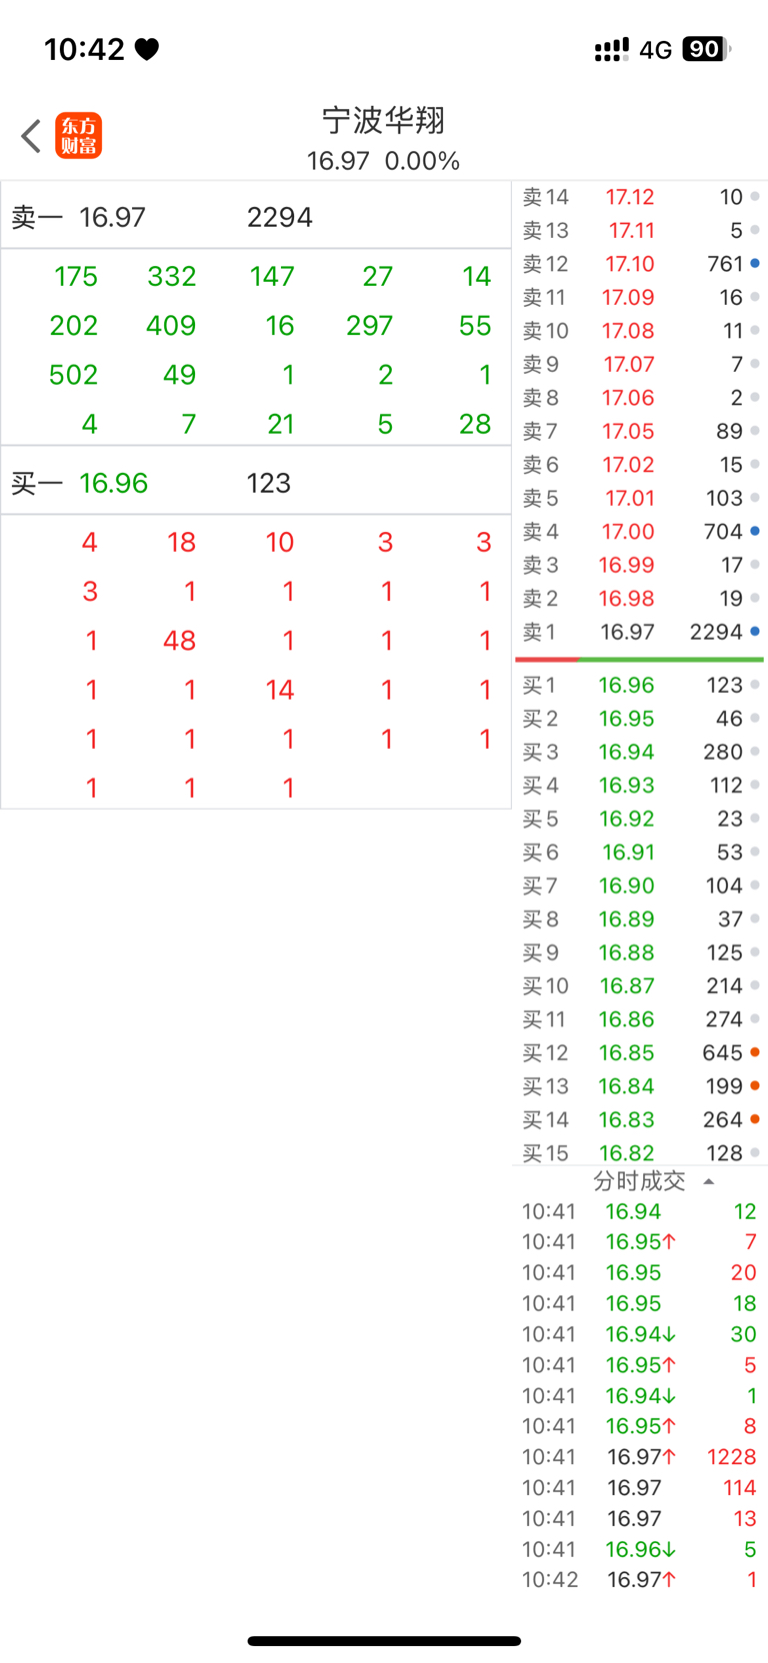Select the 卖10 price 17.08

coord(628,331)
